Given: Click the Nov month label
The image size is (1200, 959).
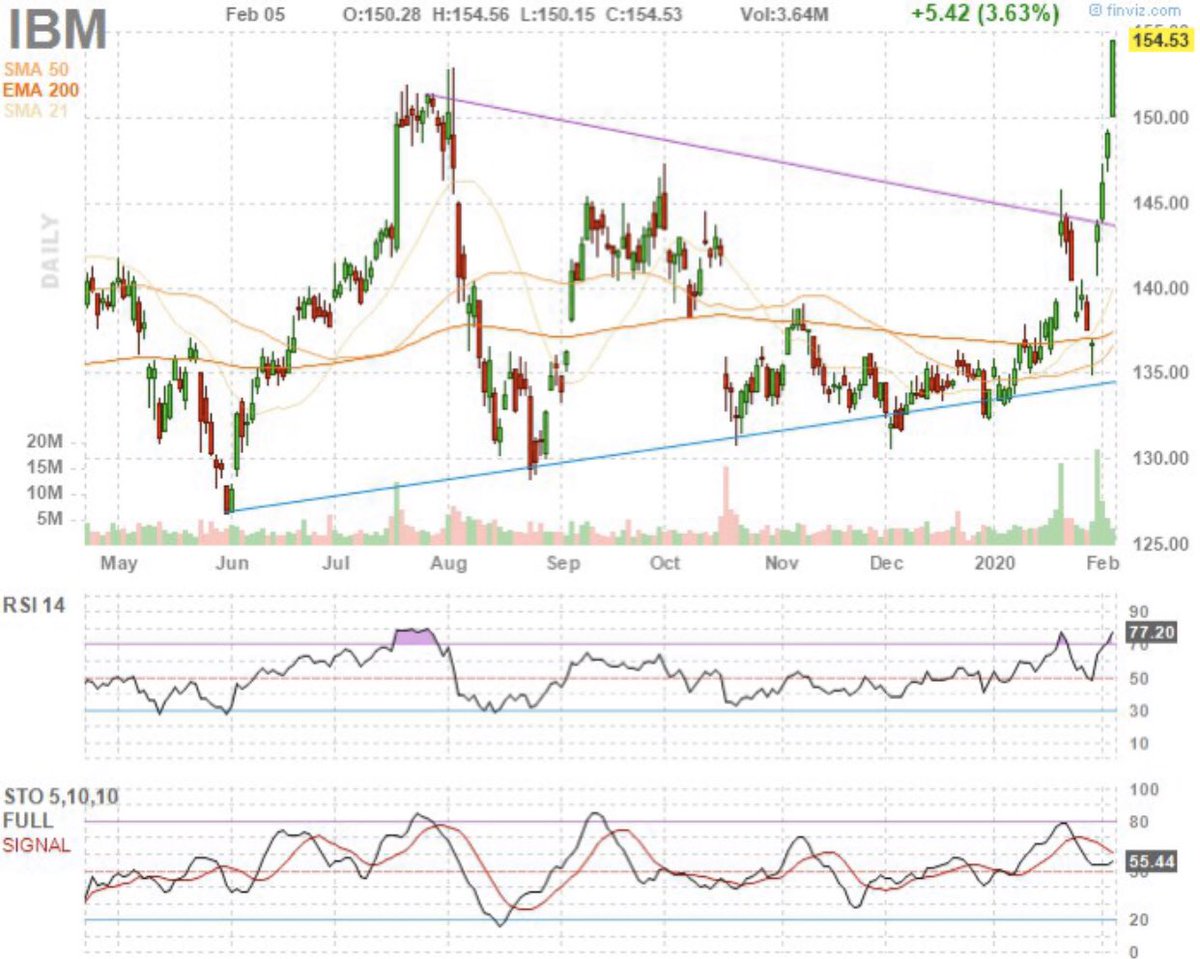Looking at the screenshot, I should [782, 563].
